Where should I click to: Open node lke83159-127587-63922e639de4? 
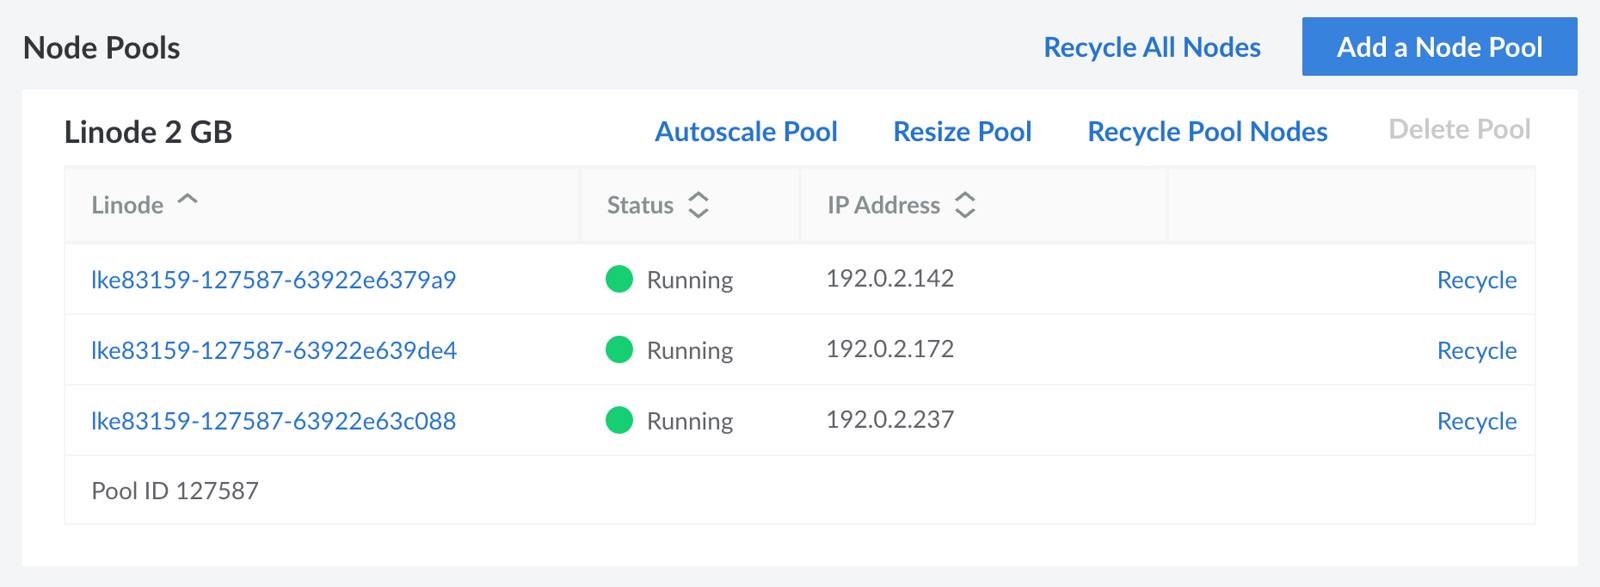point(273,350)
